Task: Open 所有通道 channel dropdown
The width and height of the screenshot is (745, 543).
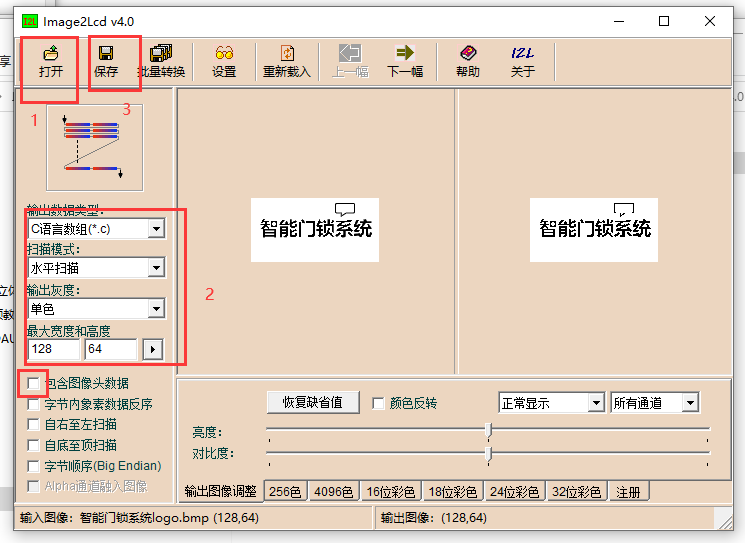Action: 690,403
